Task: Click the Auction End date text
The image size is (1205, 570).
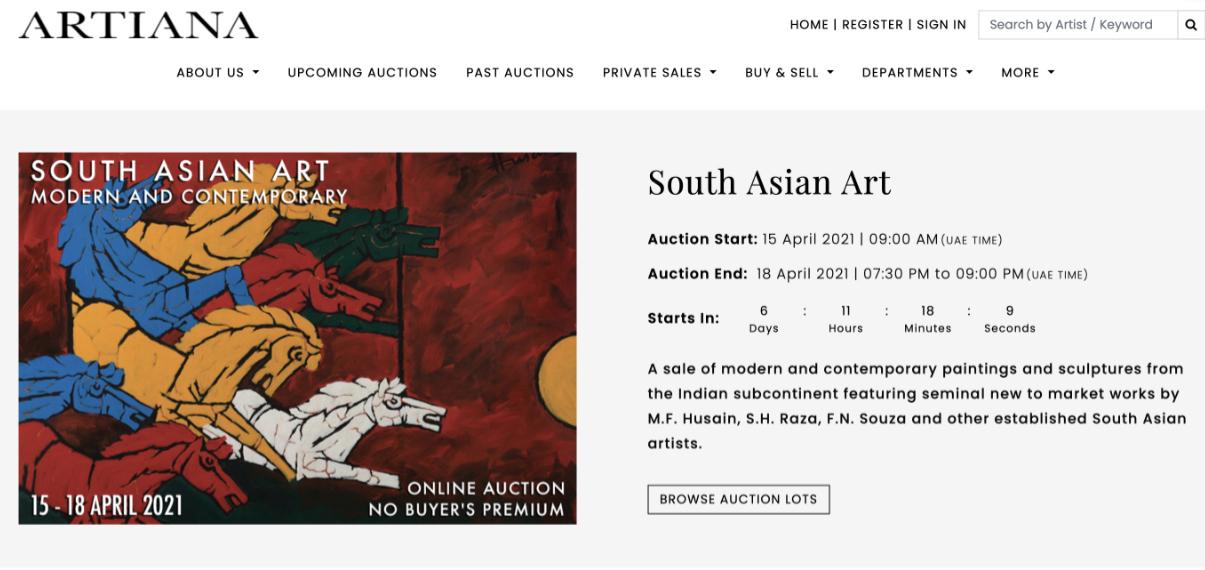Action: click(x=890, y=274)
